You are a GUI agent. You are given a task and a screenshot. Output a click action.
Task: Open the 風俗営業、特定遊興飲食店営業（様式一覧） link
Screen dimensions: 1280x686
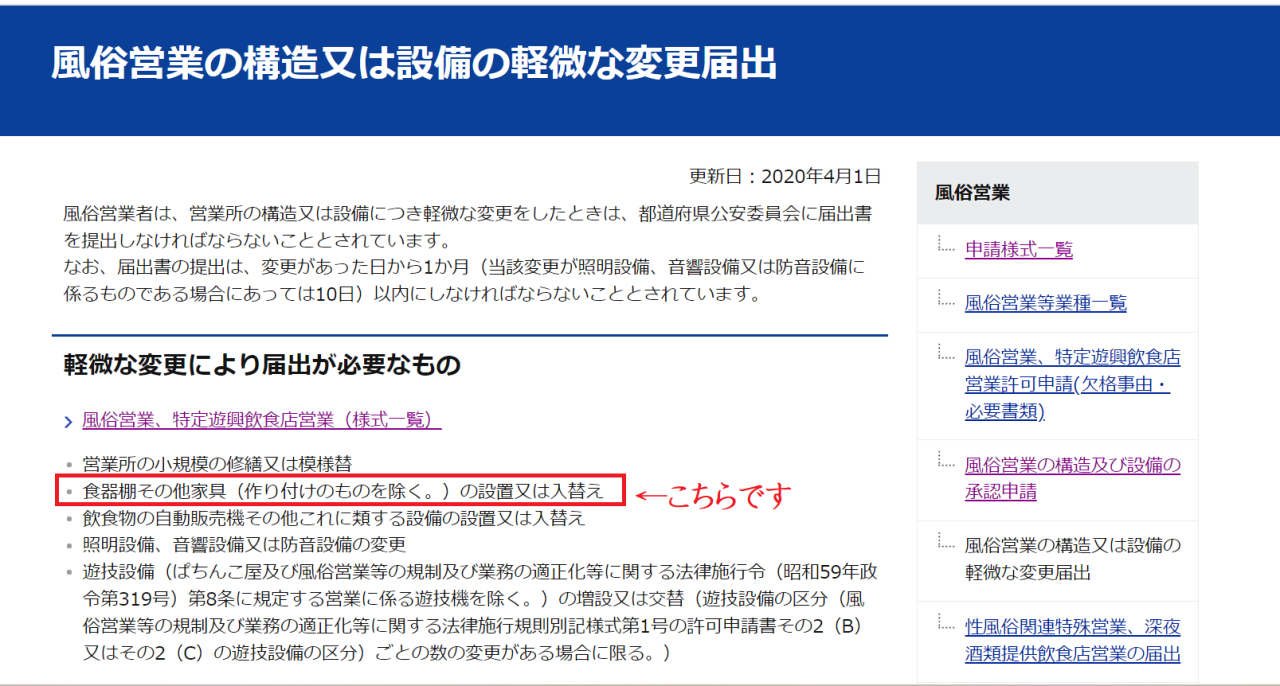261,420
